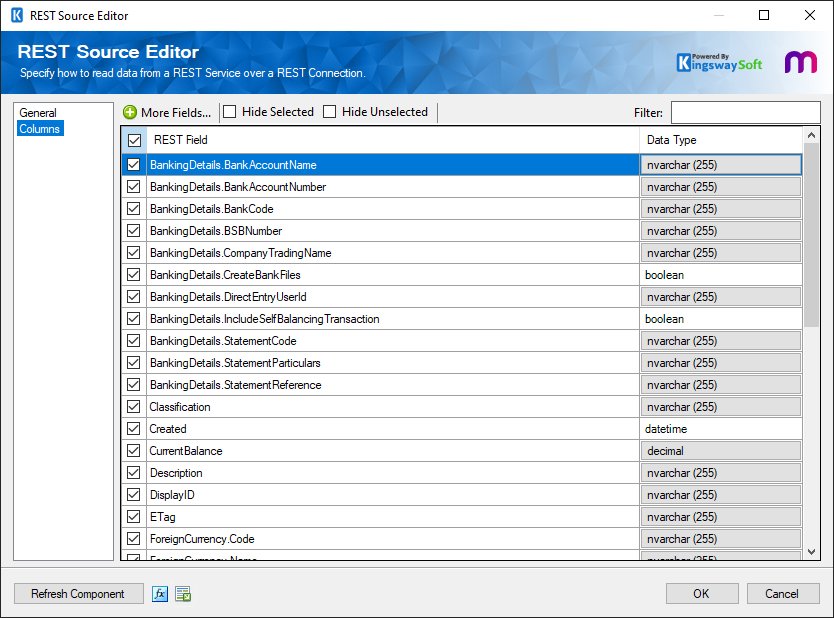Toggle the Hide Selected checkbox
Image resolution: width=834 pixels, height=618 pixels.
pos(230,112)
